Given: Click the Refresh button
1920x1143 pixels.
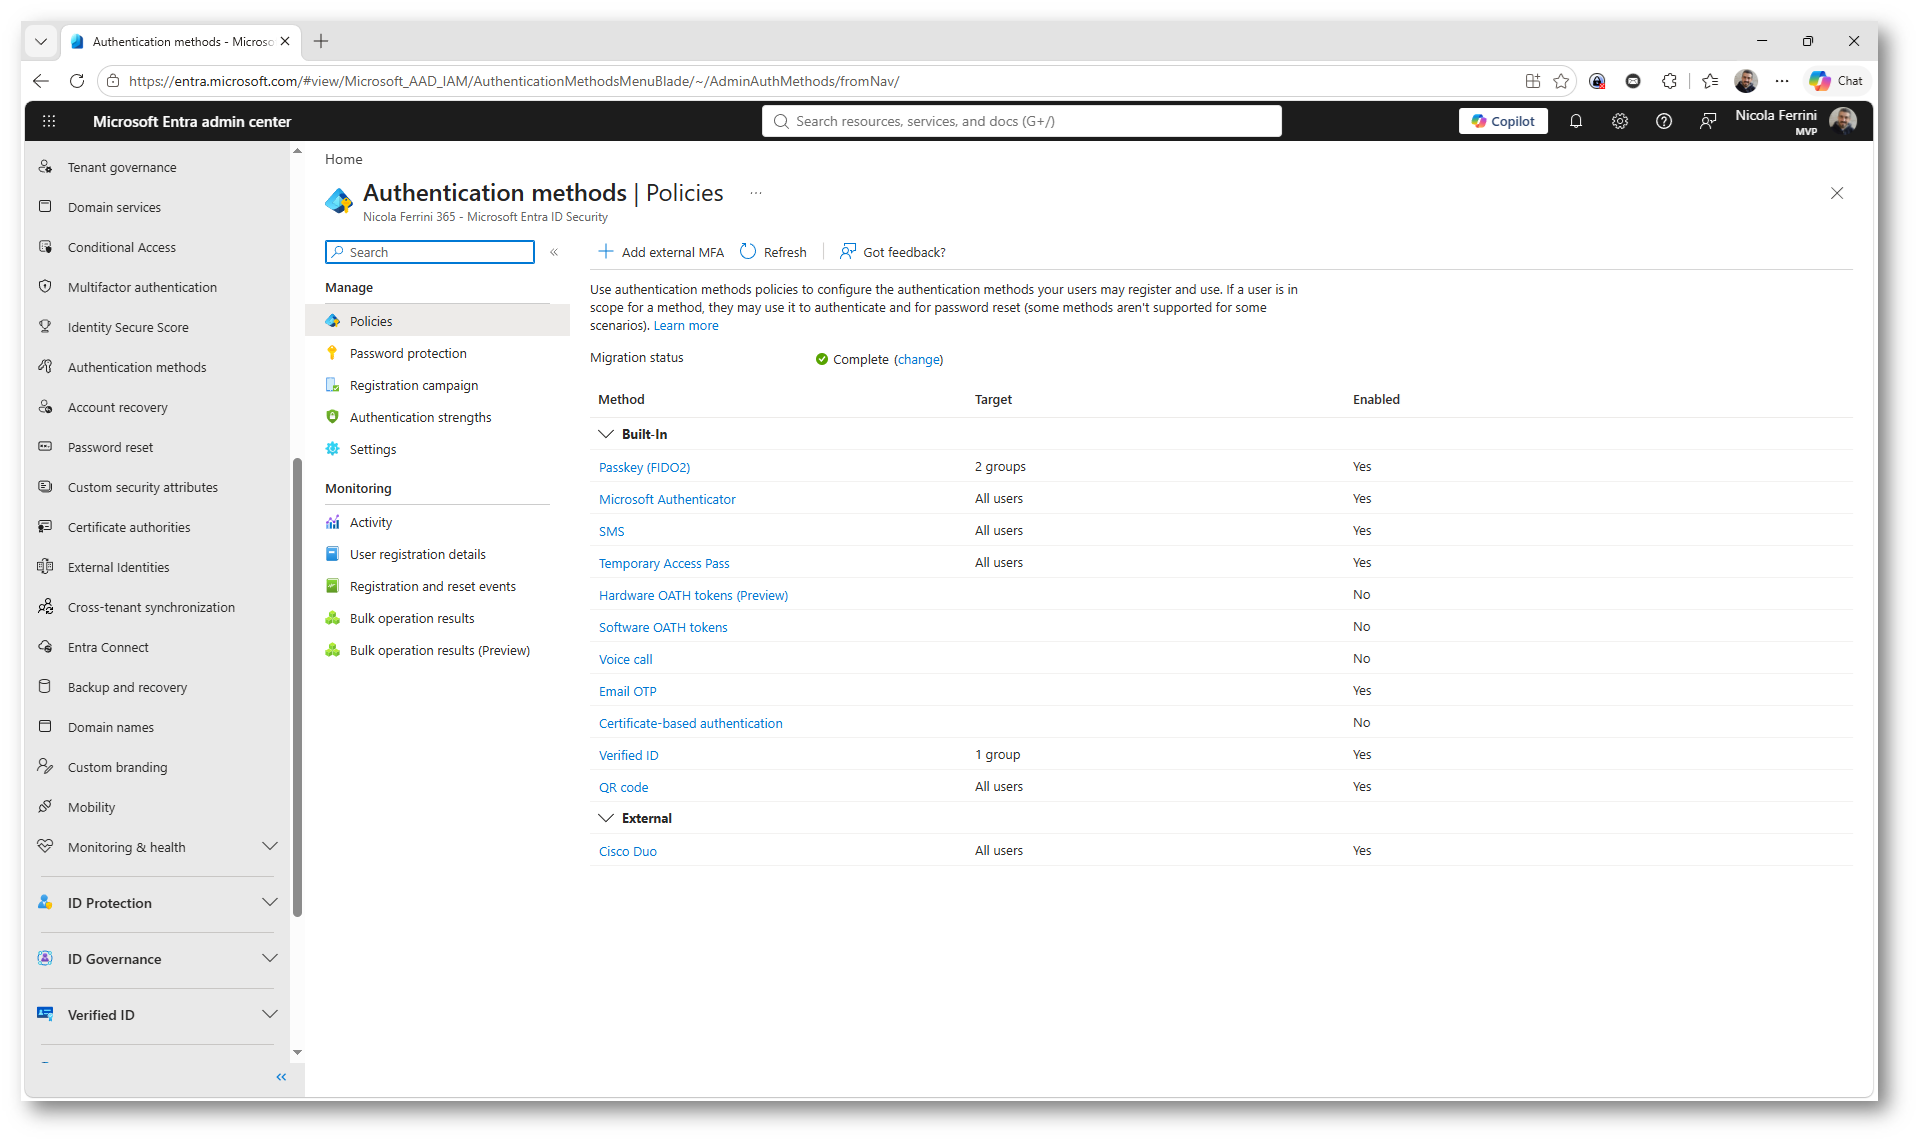Looking at the screenshot, I should click(x=773, y=252).
